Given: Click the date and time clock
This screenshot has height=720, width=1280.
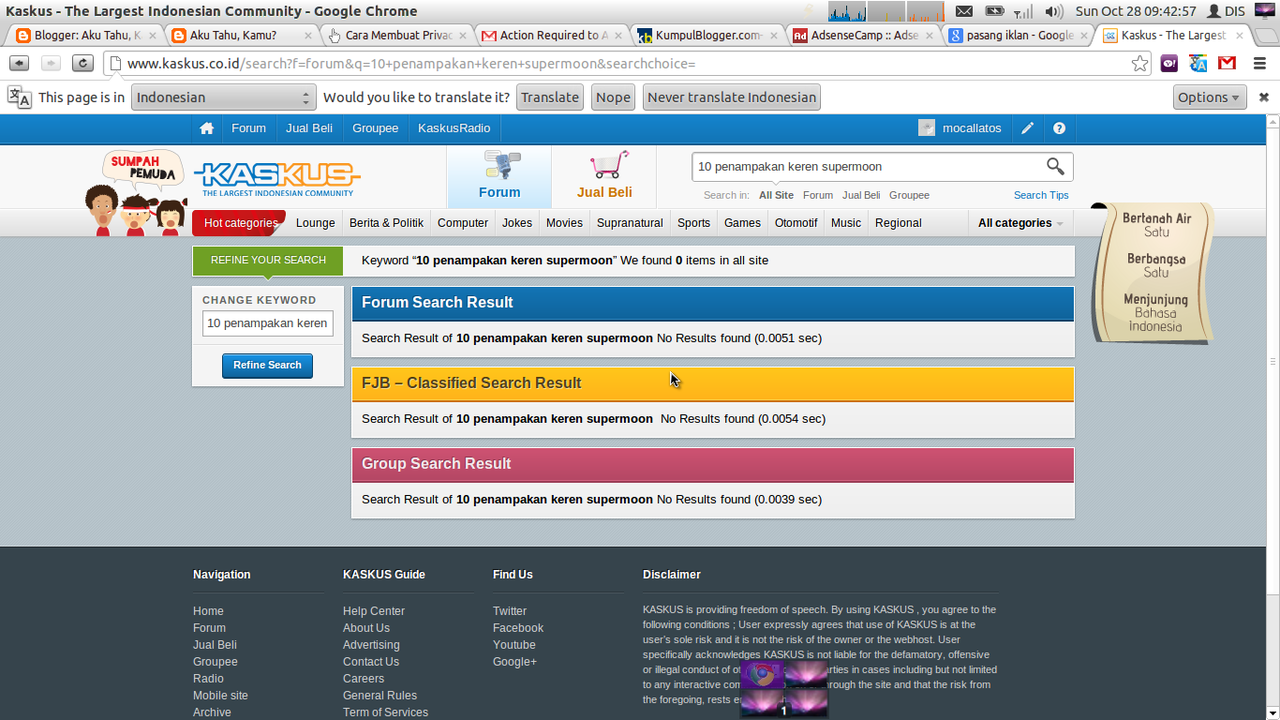Looking at the screenshot, I should click(1135, 11).
